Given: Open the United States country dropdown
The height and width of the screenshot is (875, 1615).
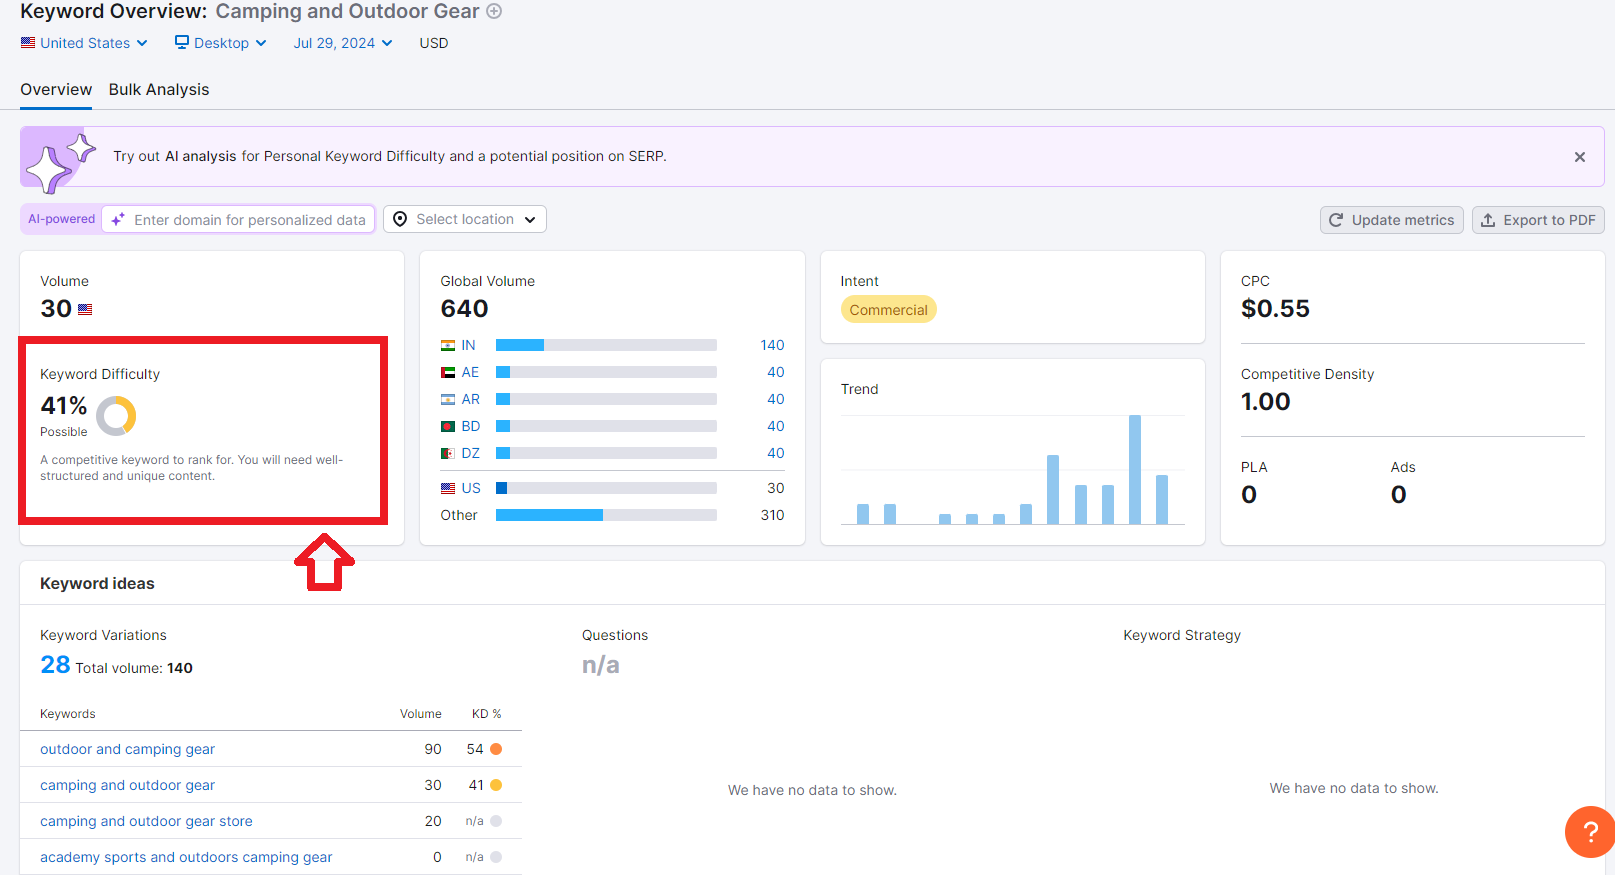Looking at the screenshot, I should pos(84,43).
